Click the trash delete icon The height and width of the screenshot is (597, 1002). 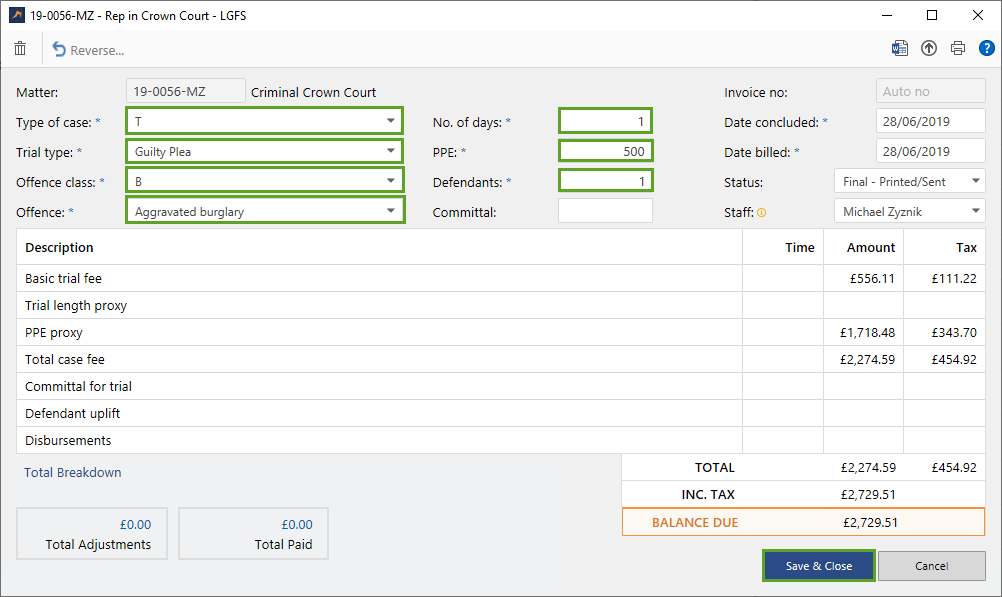(20, 49)
